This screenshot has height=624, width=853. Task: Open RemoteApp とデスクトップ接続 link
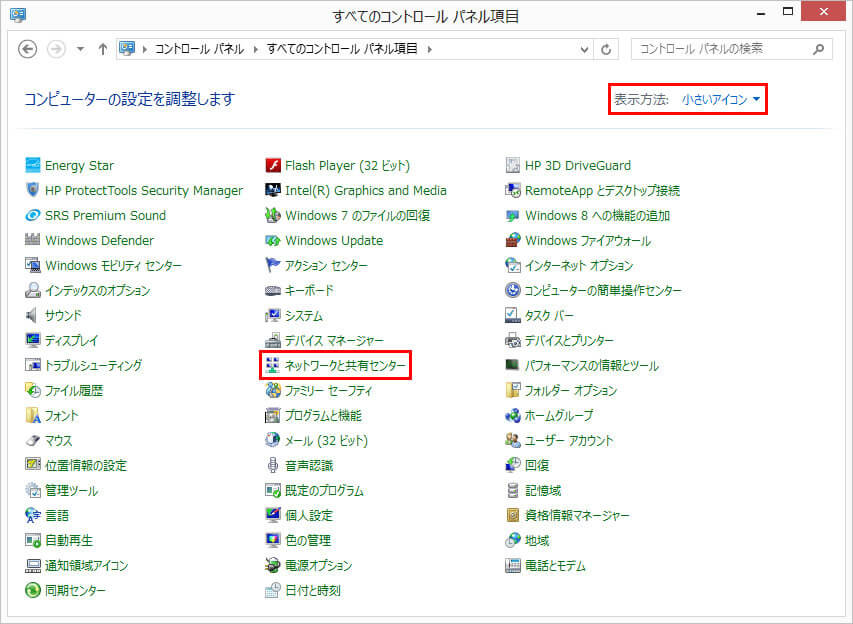coord(602,190)
